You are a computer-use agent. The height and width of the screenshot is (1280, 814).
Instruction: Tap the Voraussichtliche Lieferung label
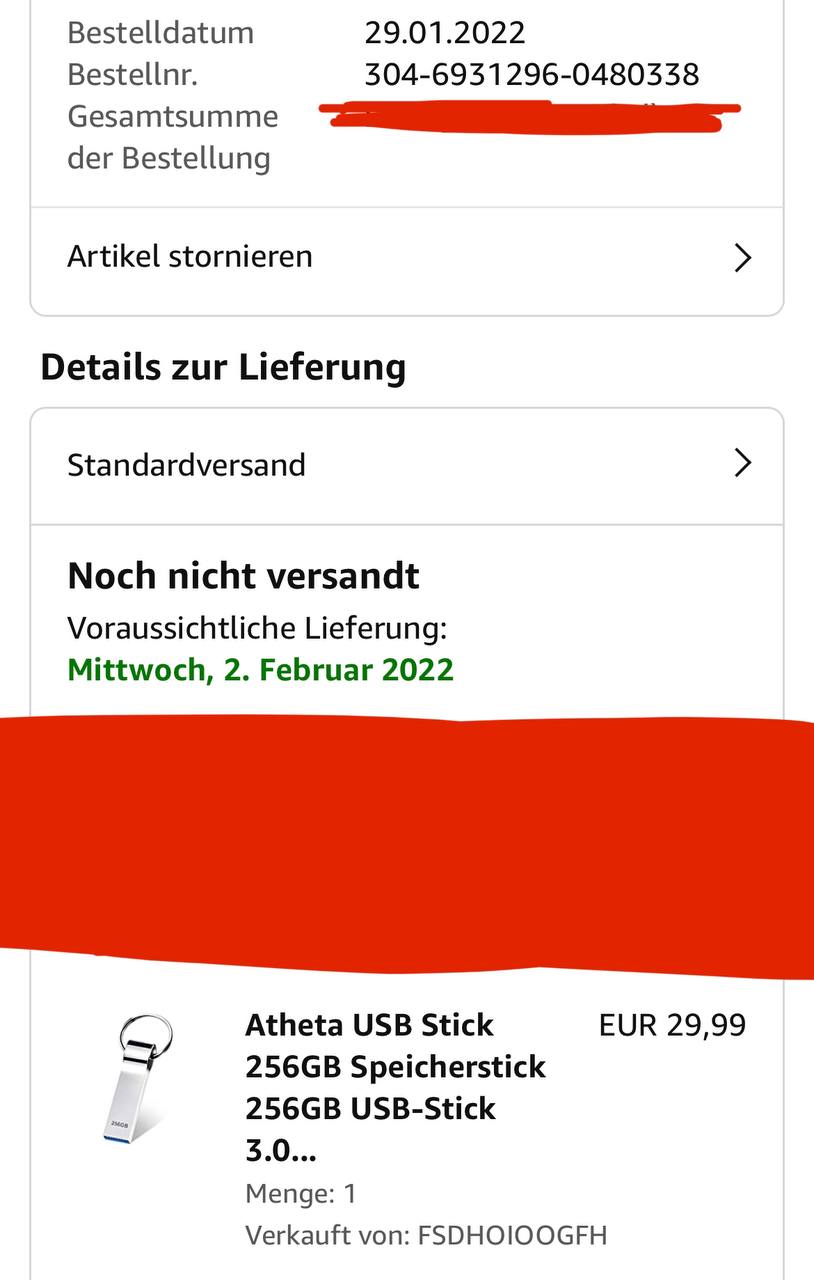[257, 629]
